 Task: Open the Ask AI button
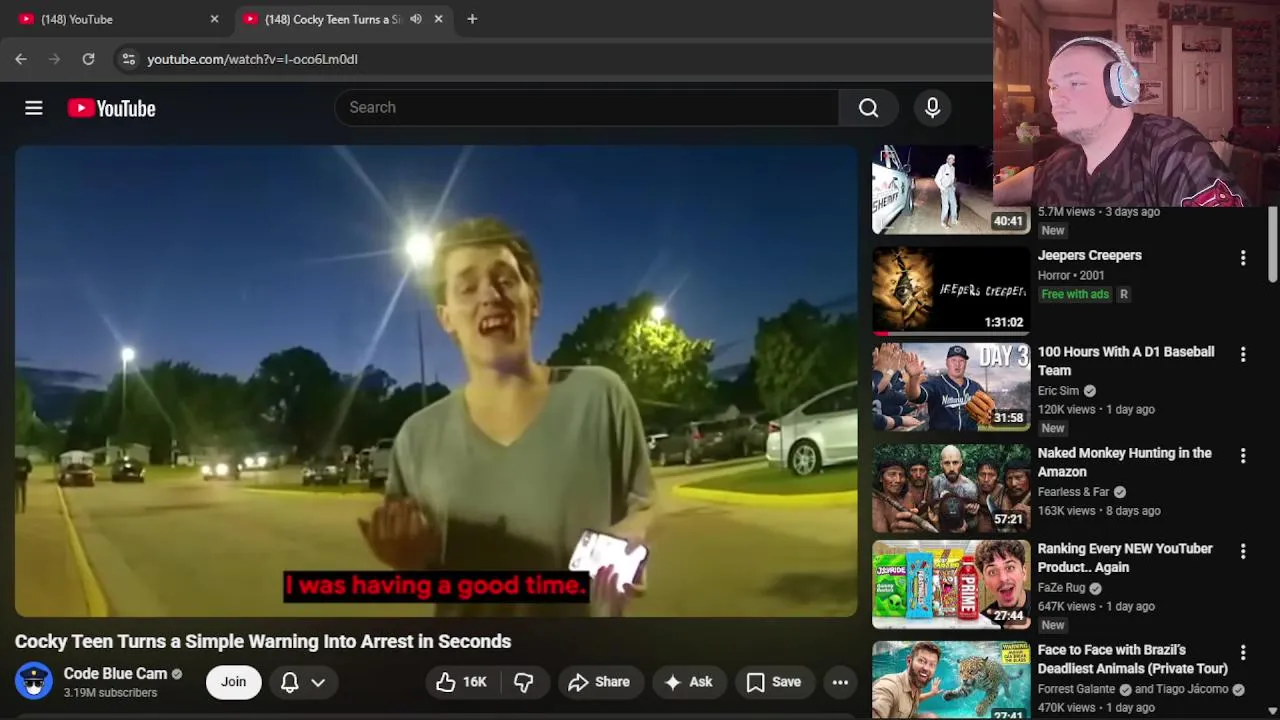point(688,682)
